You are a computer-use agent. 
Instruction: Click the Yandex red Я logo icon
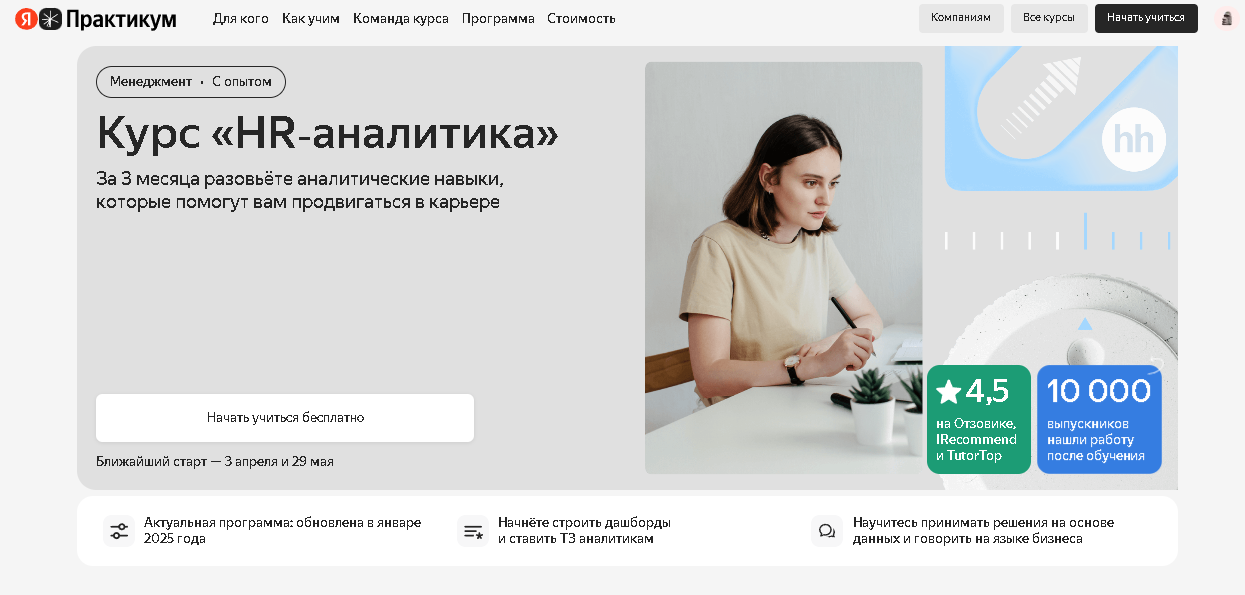(26, 18)
